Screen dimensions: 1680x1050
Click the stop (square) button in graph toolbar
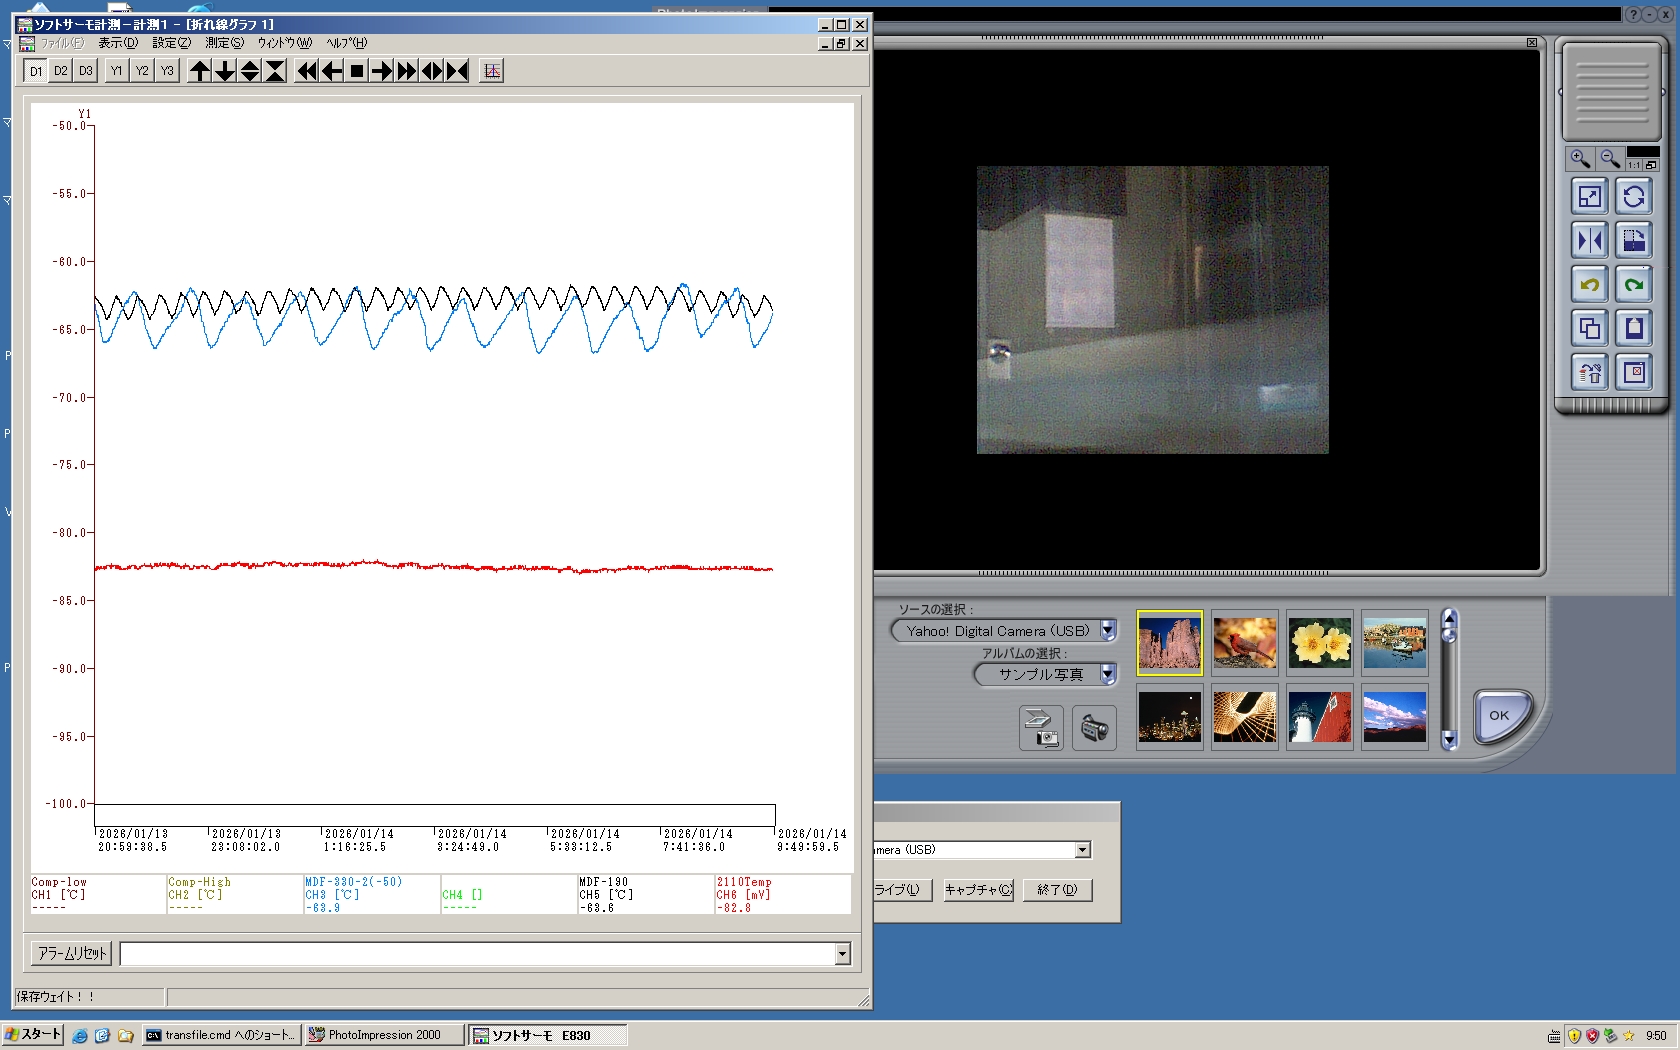coord(356,71)
